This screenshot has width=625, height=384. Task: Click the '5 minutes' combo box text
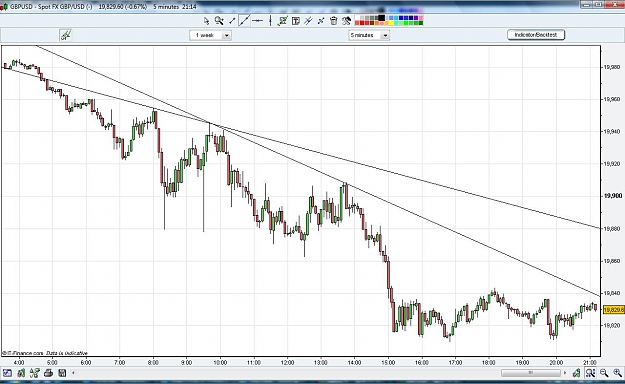click(362, 35)
